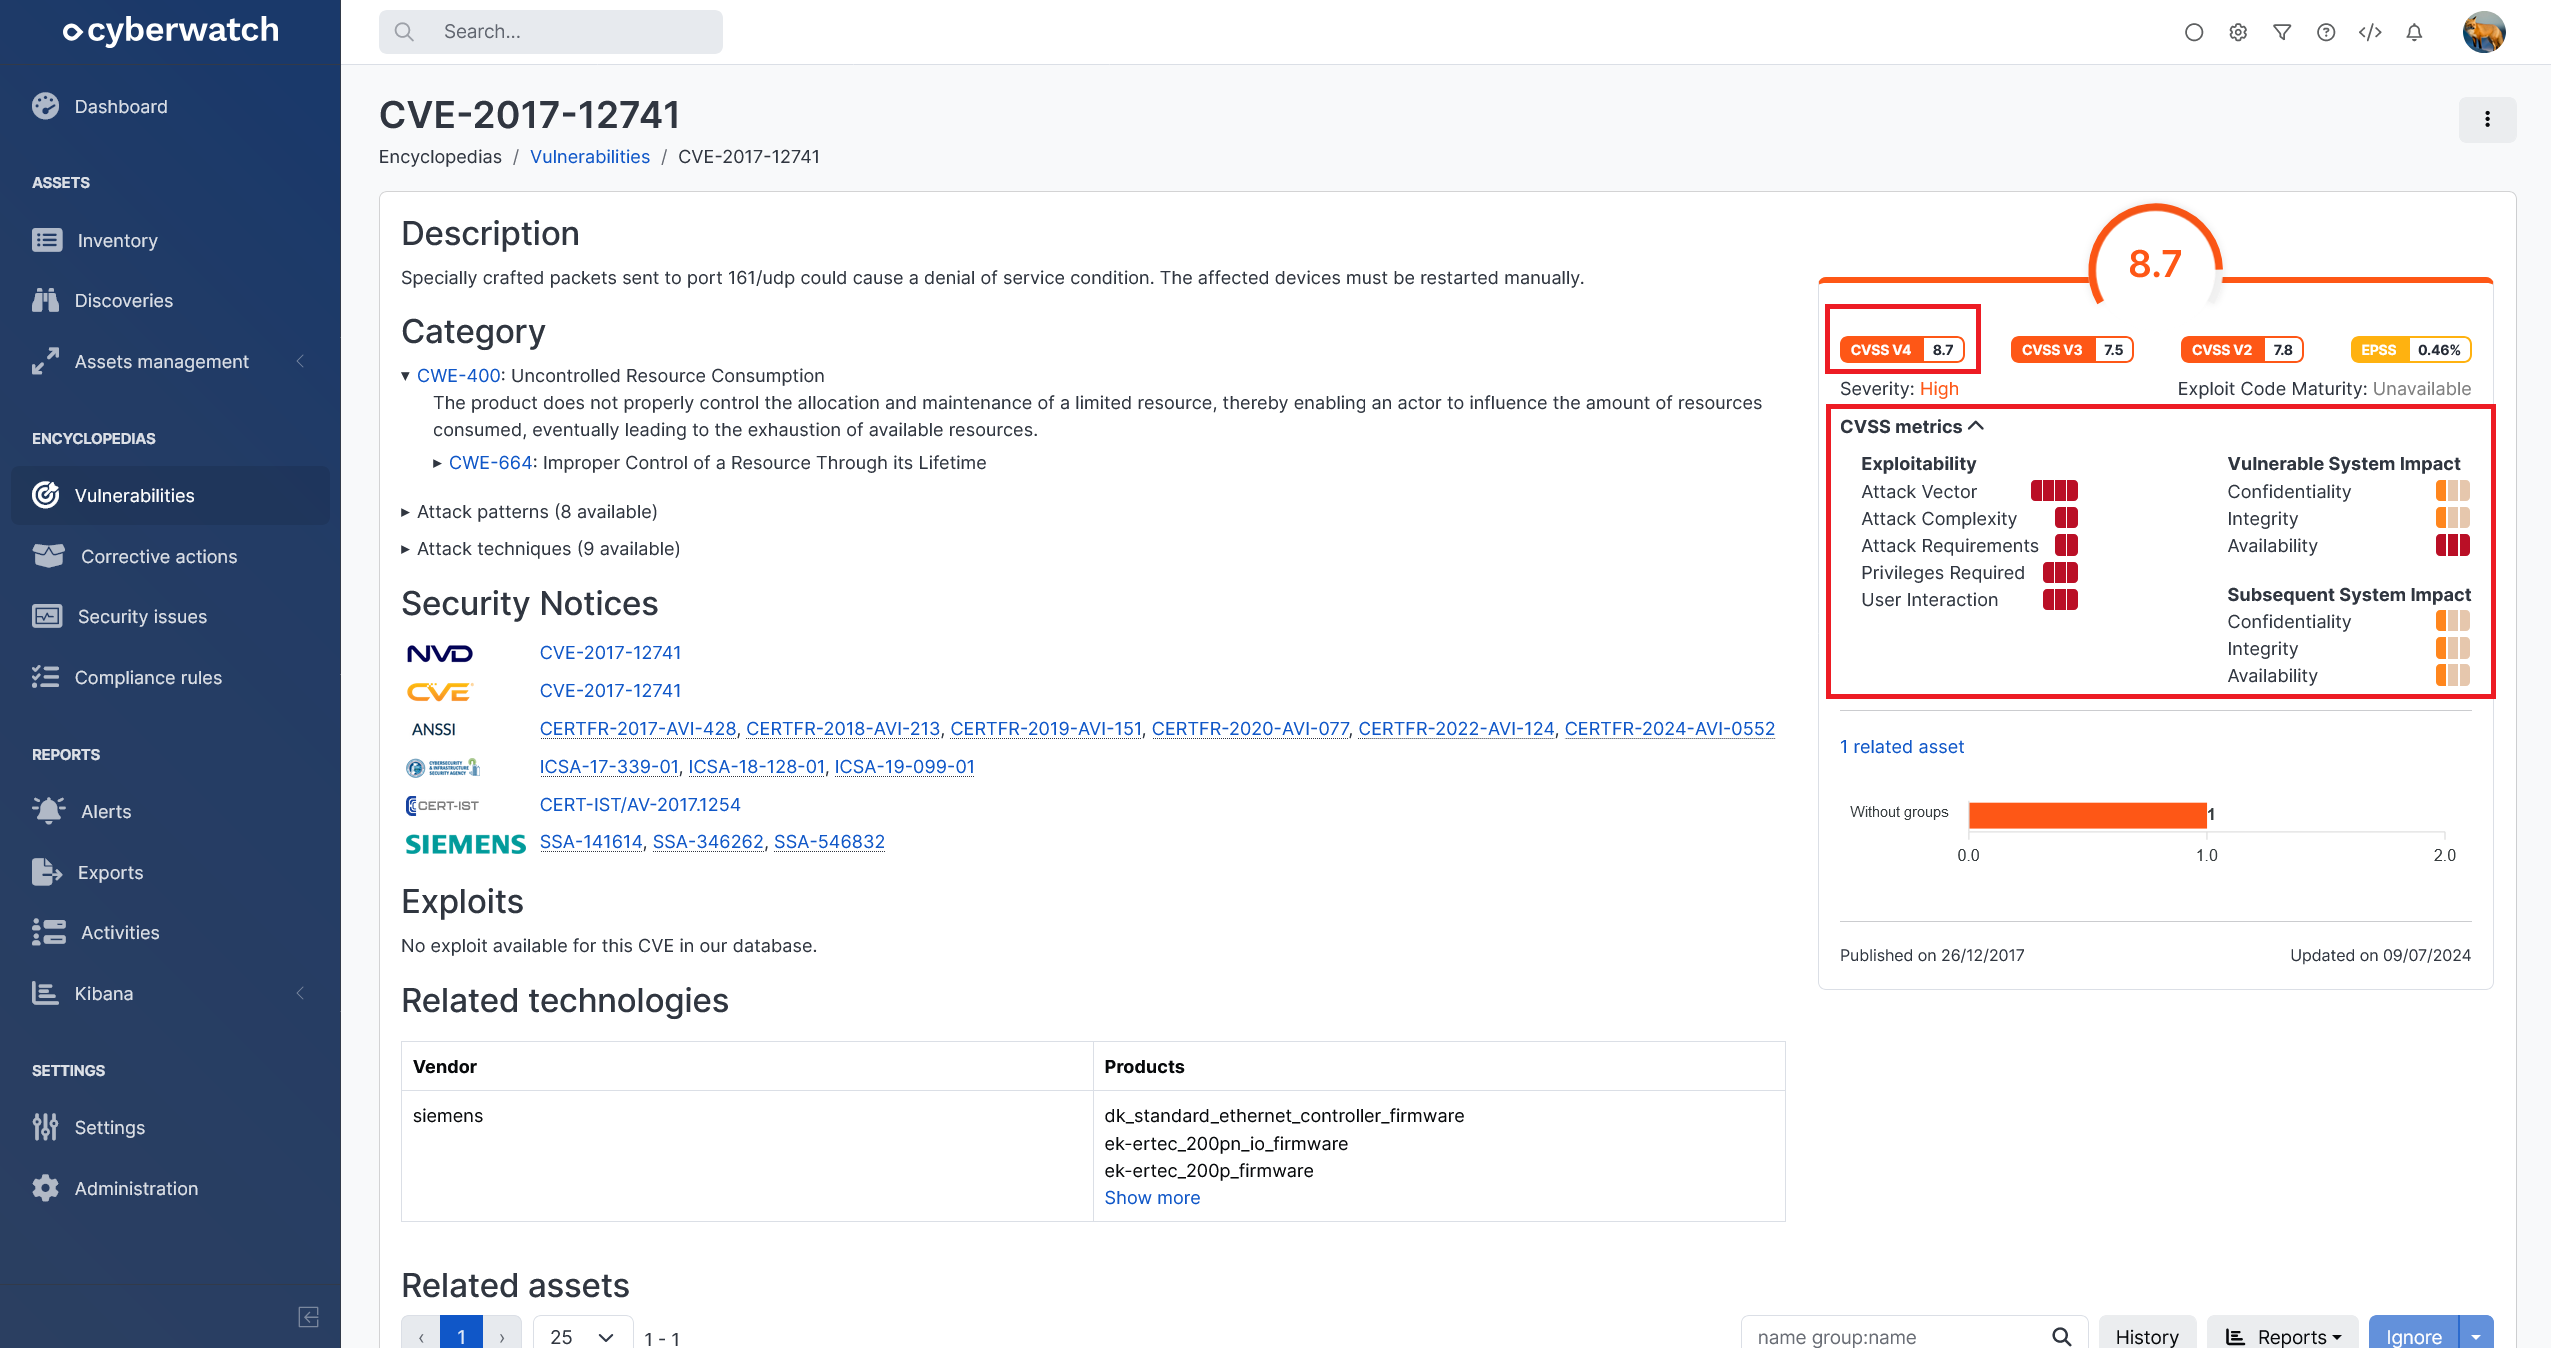Viewport: 2552px width, 1348px height.
Task: Collapse the CWE-400 category triangle
Action: click(x=405, y=376)
